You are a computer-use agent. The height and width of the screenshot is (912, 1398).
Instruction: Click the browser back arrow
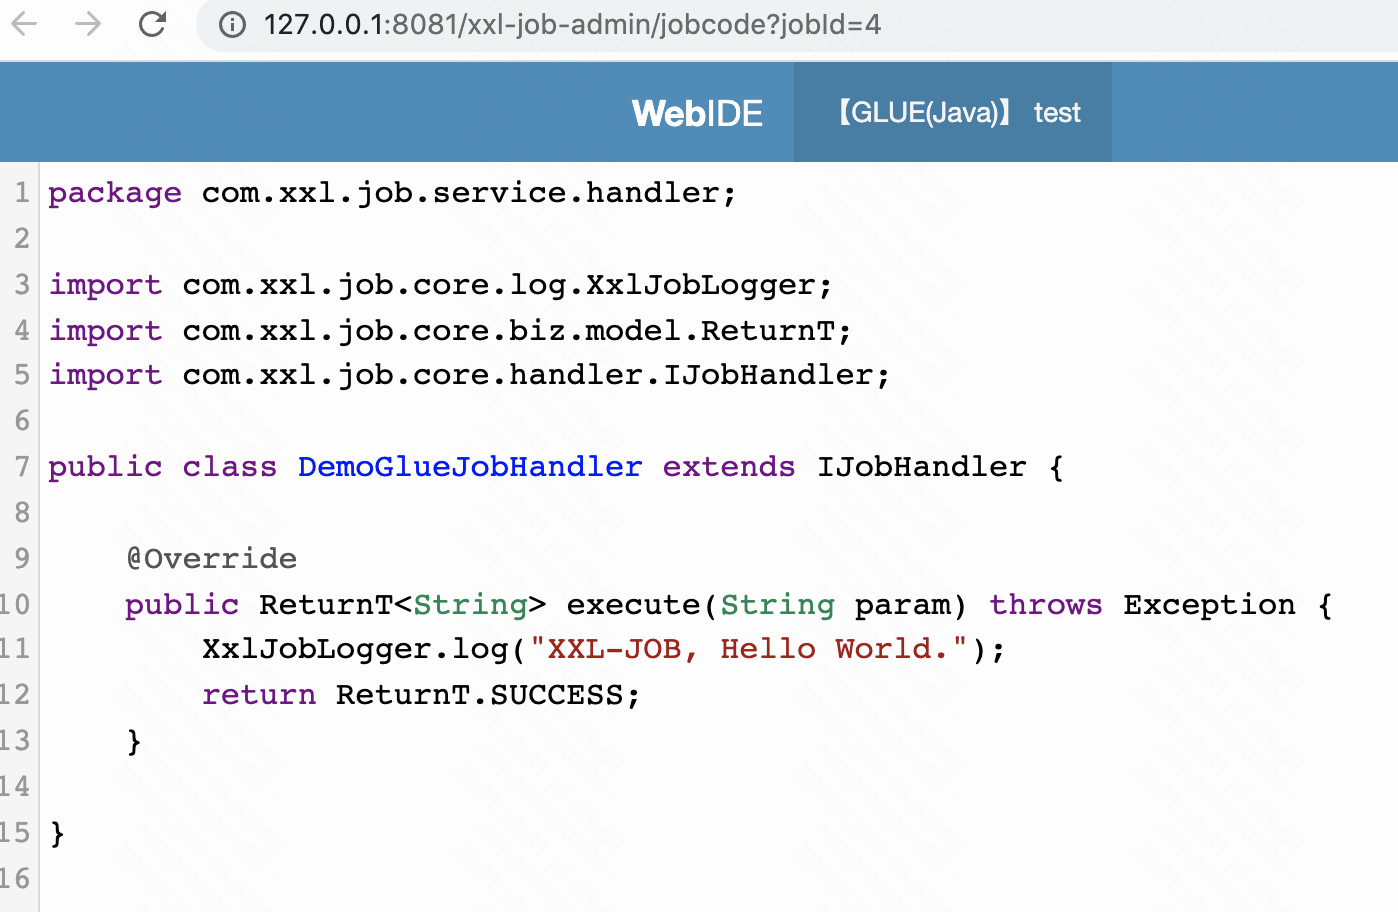[x=24, y=24]
